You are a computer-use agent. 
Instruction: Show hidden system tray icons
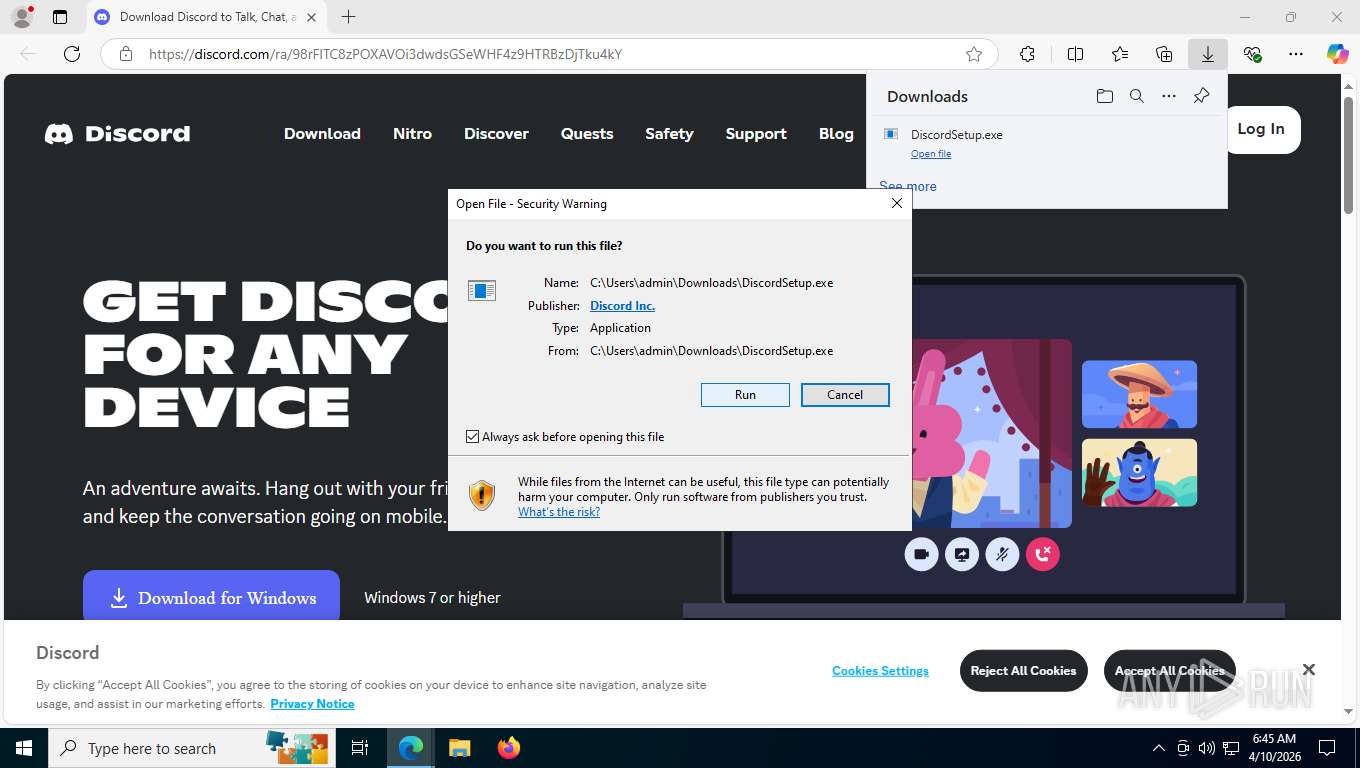(1158, 748)
